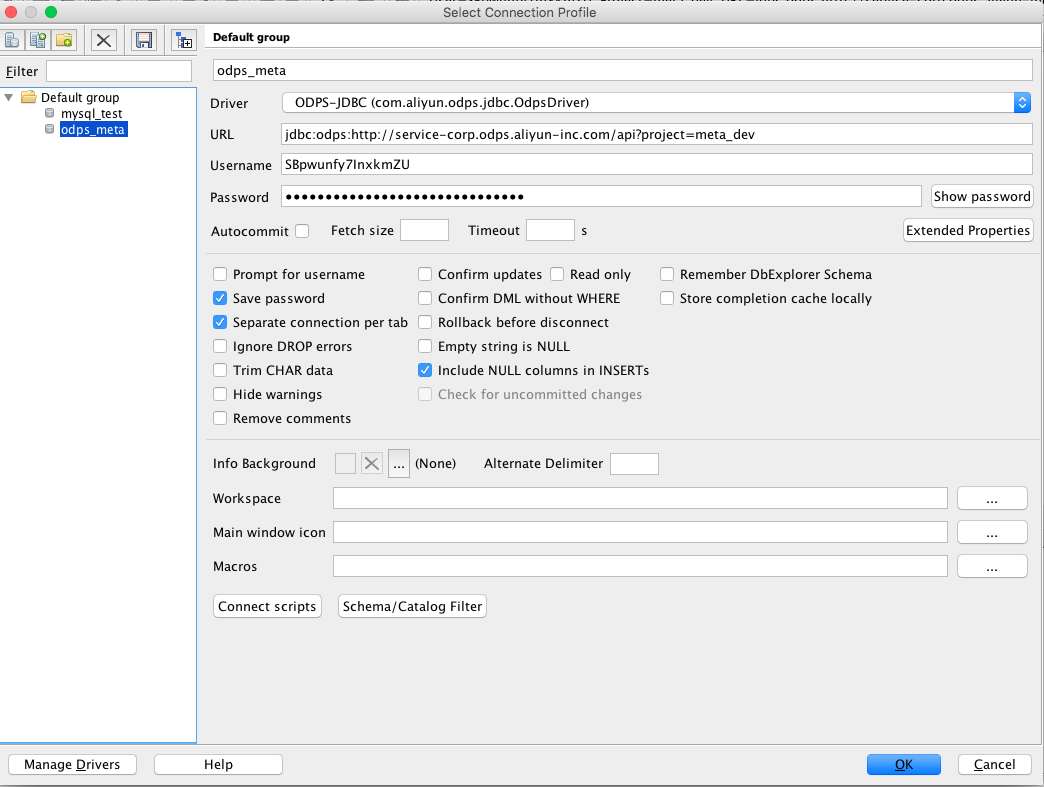1044x787 pixels.
Task: Enable Rollback before disconnect
Action: (425, 322)
